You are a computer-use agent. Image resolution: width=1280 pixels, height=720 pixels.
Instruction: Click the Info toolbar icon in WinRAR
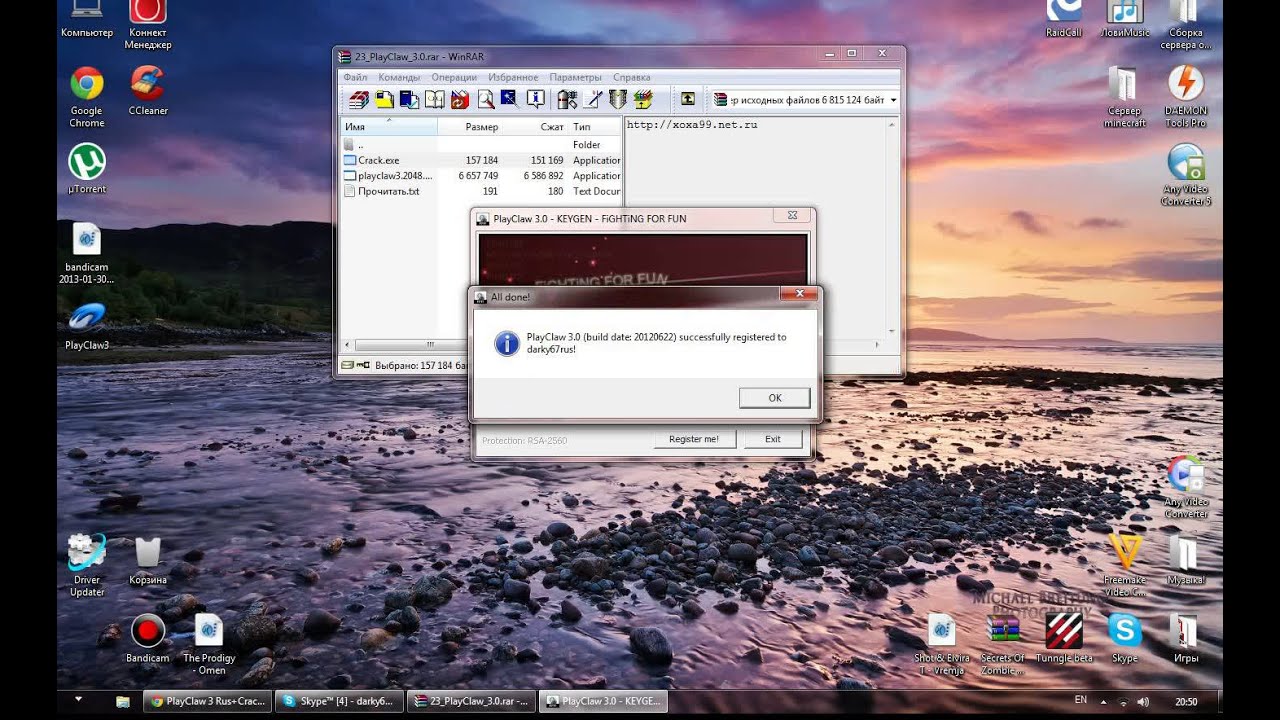pyautogui.click(x=536, y=99)
